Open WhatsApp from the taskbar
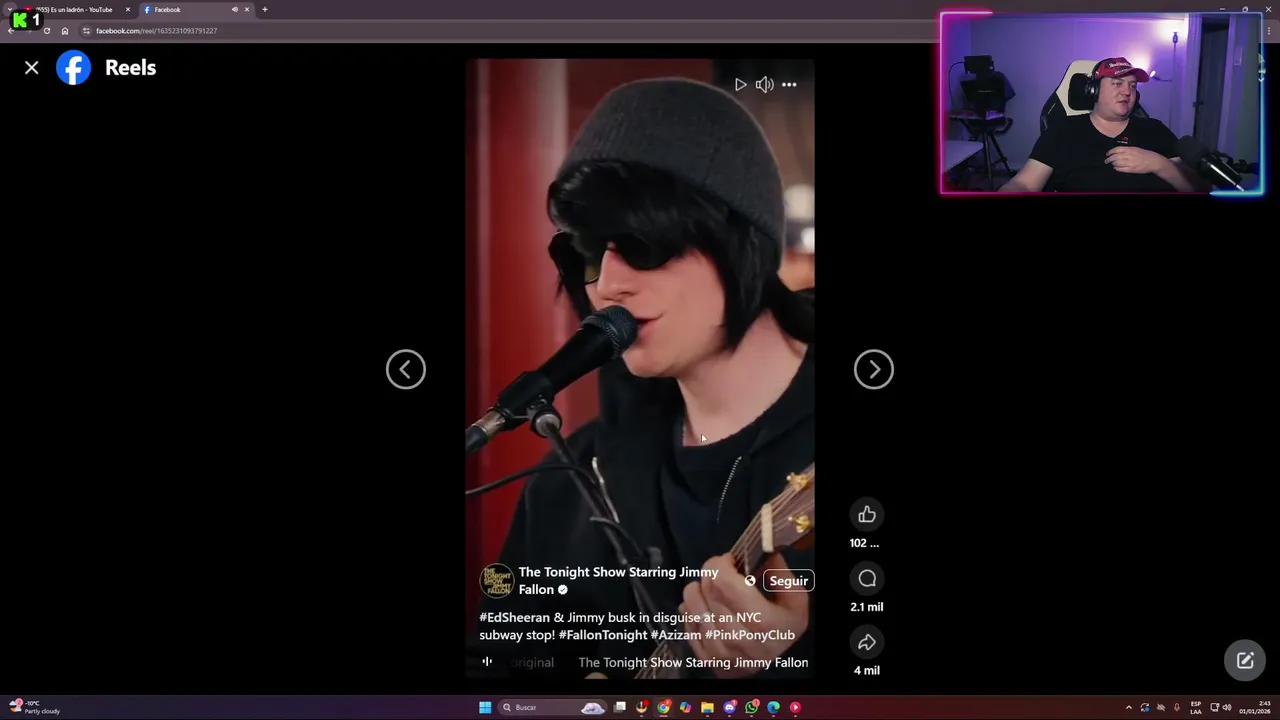 751,708
